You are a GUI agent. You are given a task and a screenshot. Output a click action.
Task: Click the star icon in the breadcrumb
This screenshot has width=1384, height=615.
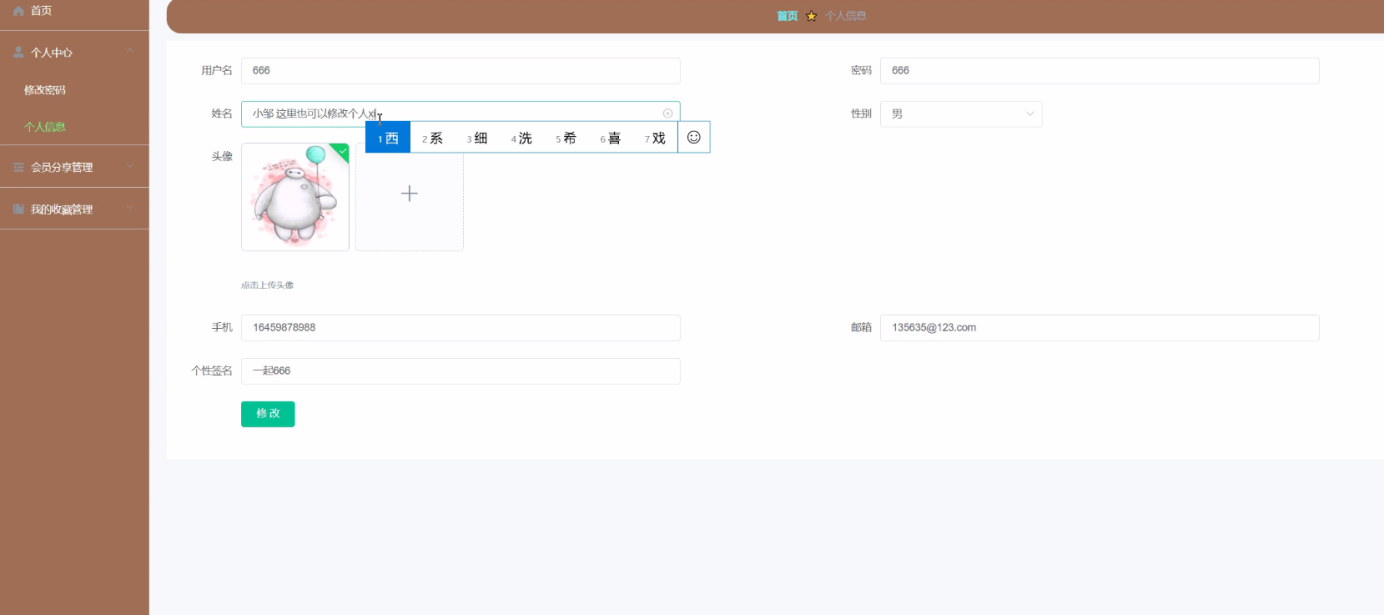tap(811, 16)
